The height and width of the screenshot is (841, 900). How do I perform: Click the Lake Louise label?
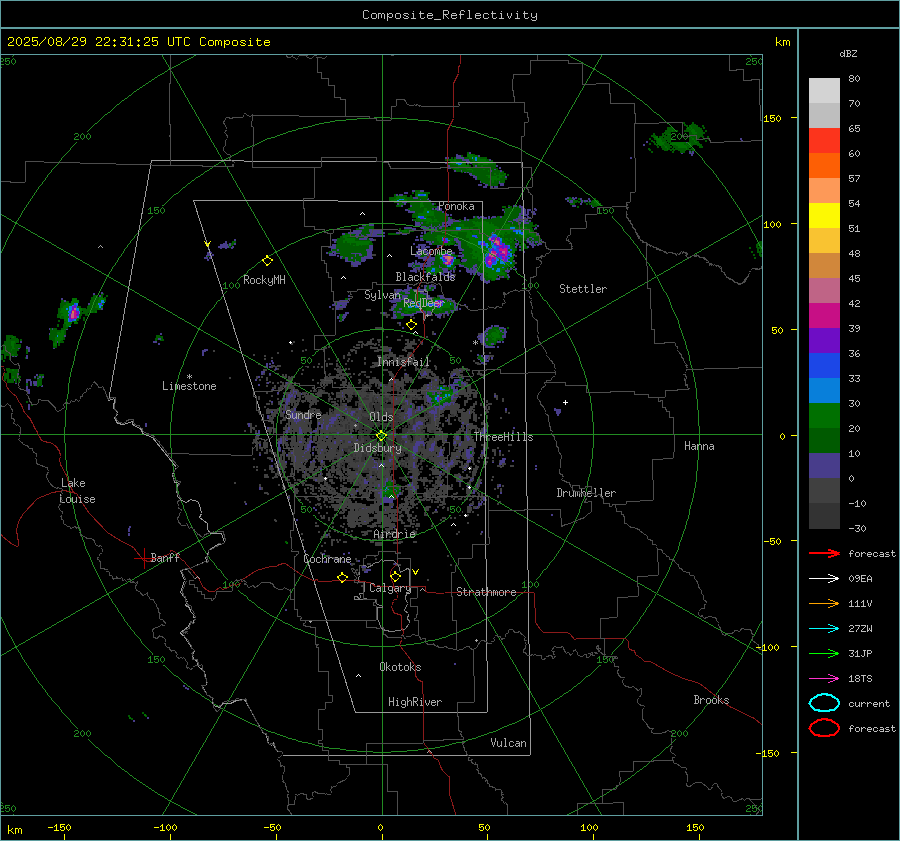pyautogui.click(x=77, y=491)
